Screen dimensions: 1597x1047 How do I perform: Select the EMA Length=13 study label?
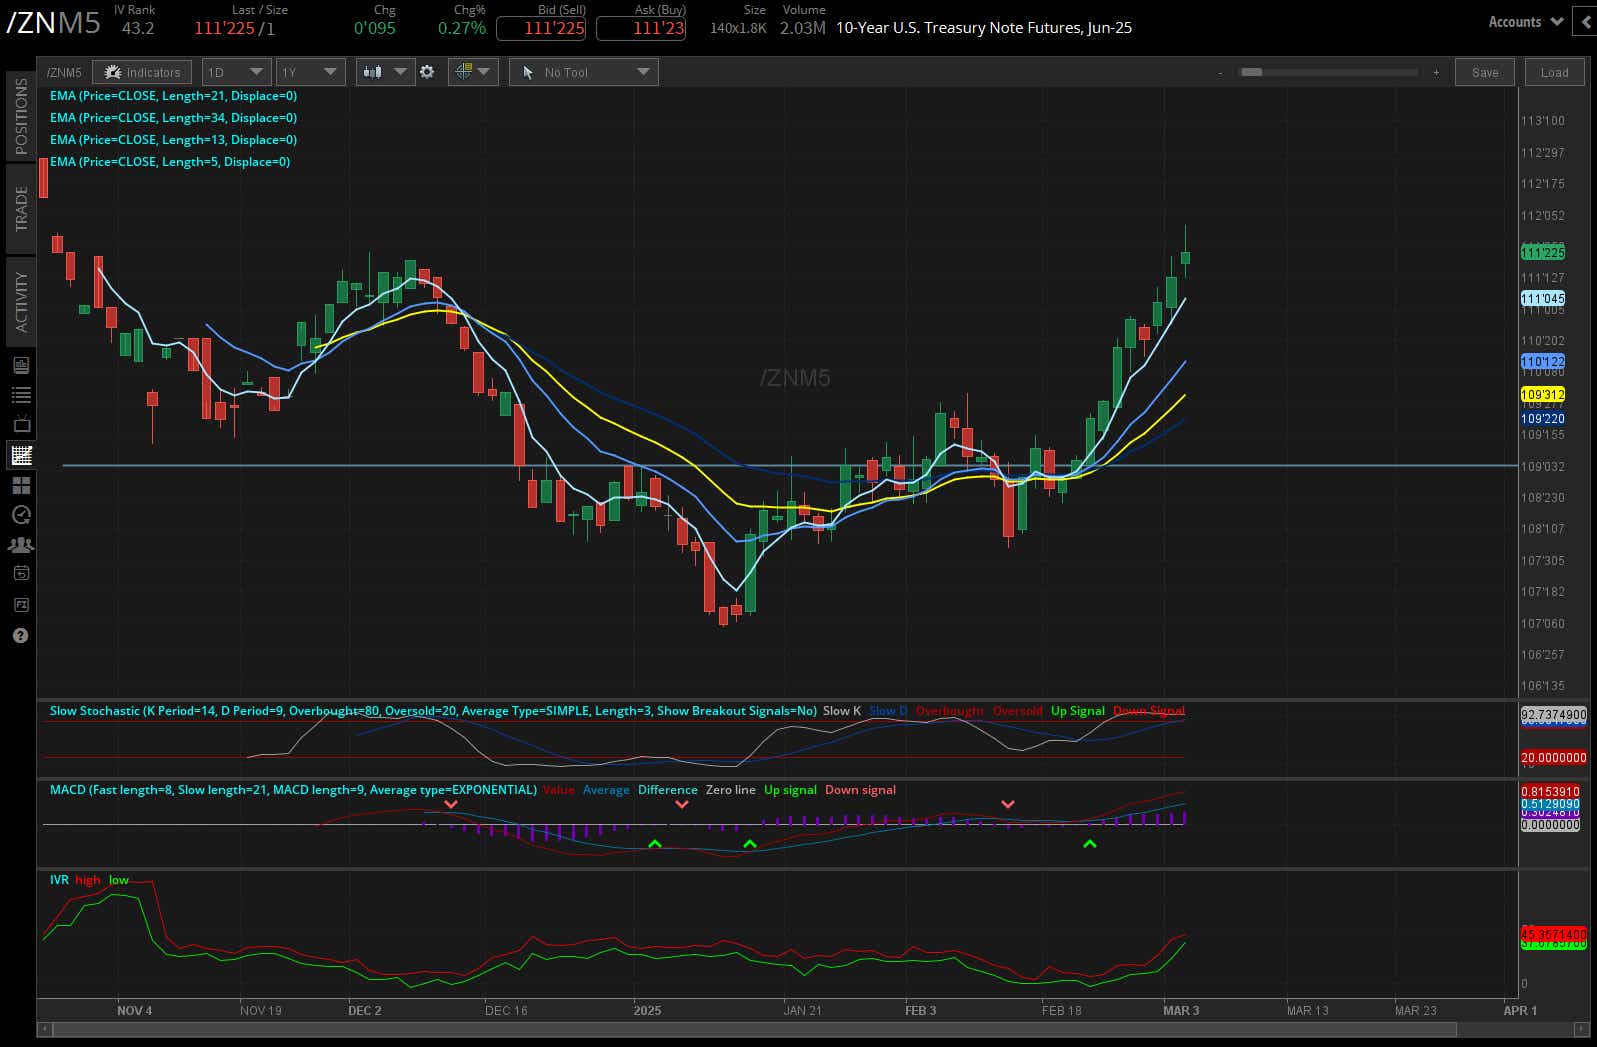173,140
